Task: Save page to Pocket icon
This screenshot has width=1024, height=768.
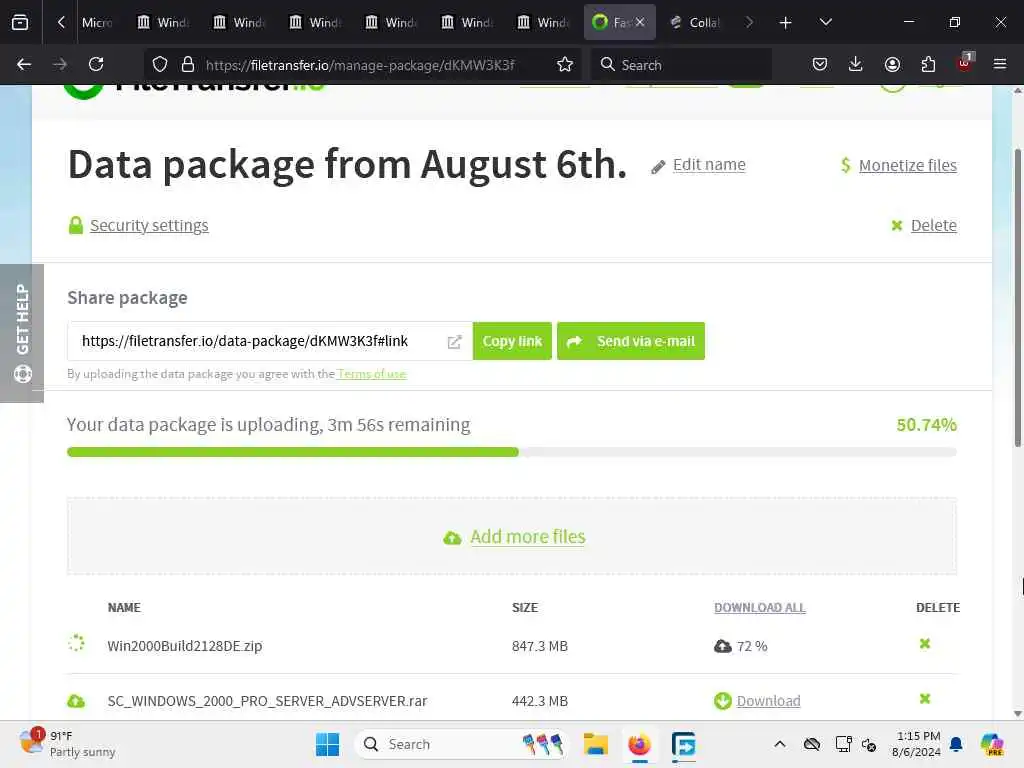Action: click(820, 64)
